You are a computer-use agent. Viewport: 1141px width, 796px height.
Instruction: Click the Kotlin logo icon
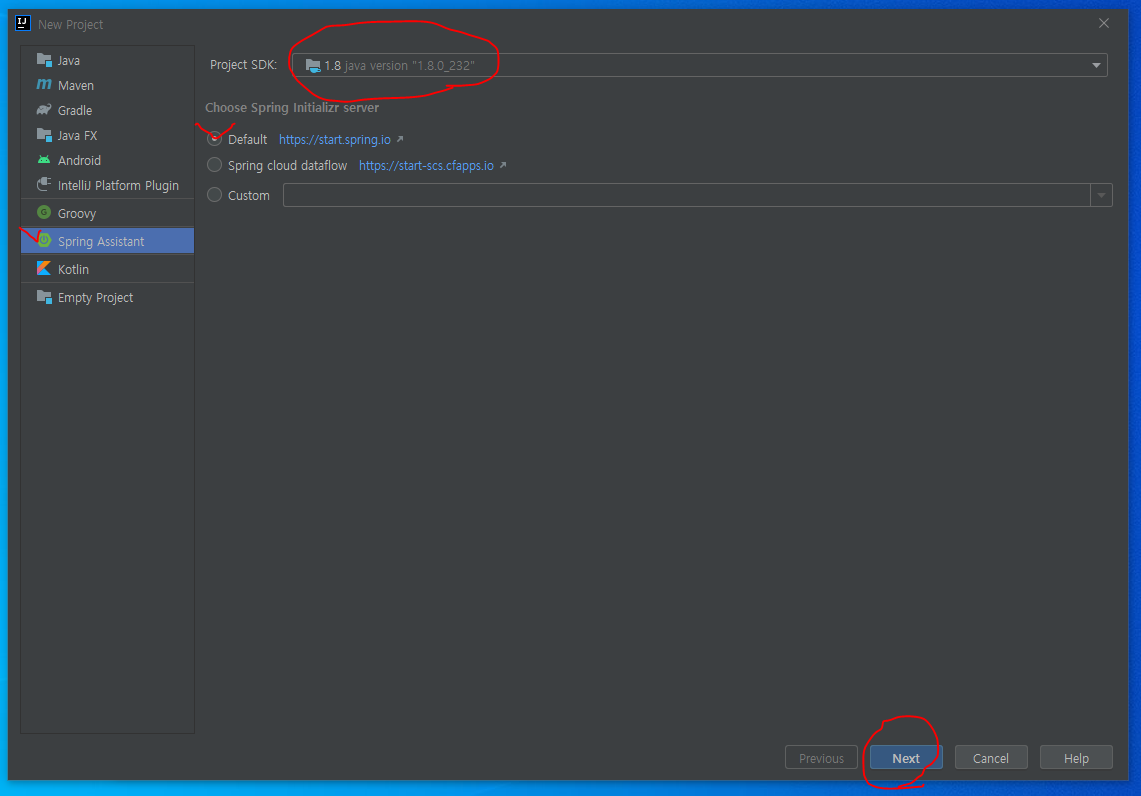(x=44, y=268)
